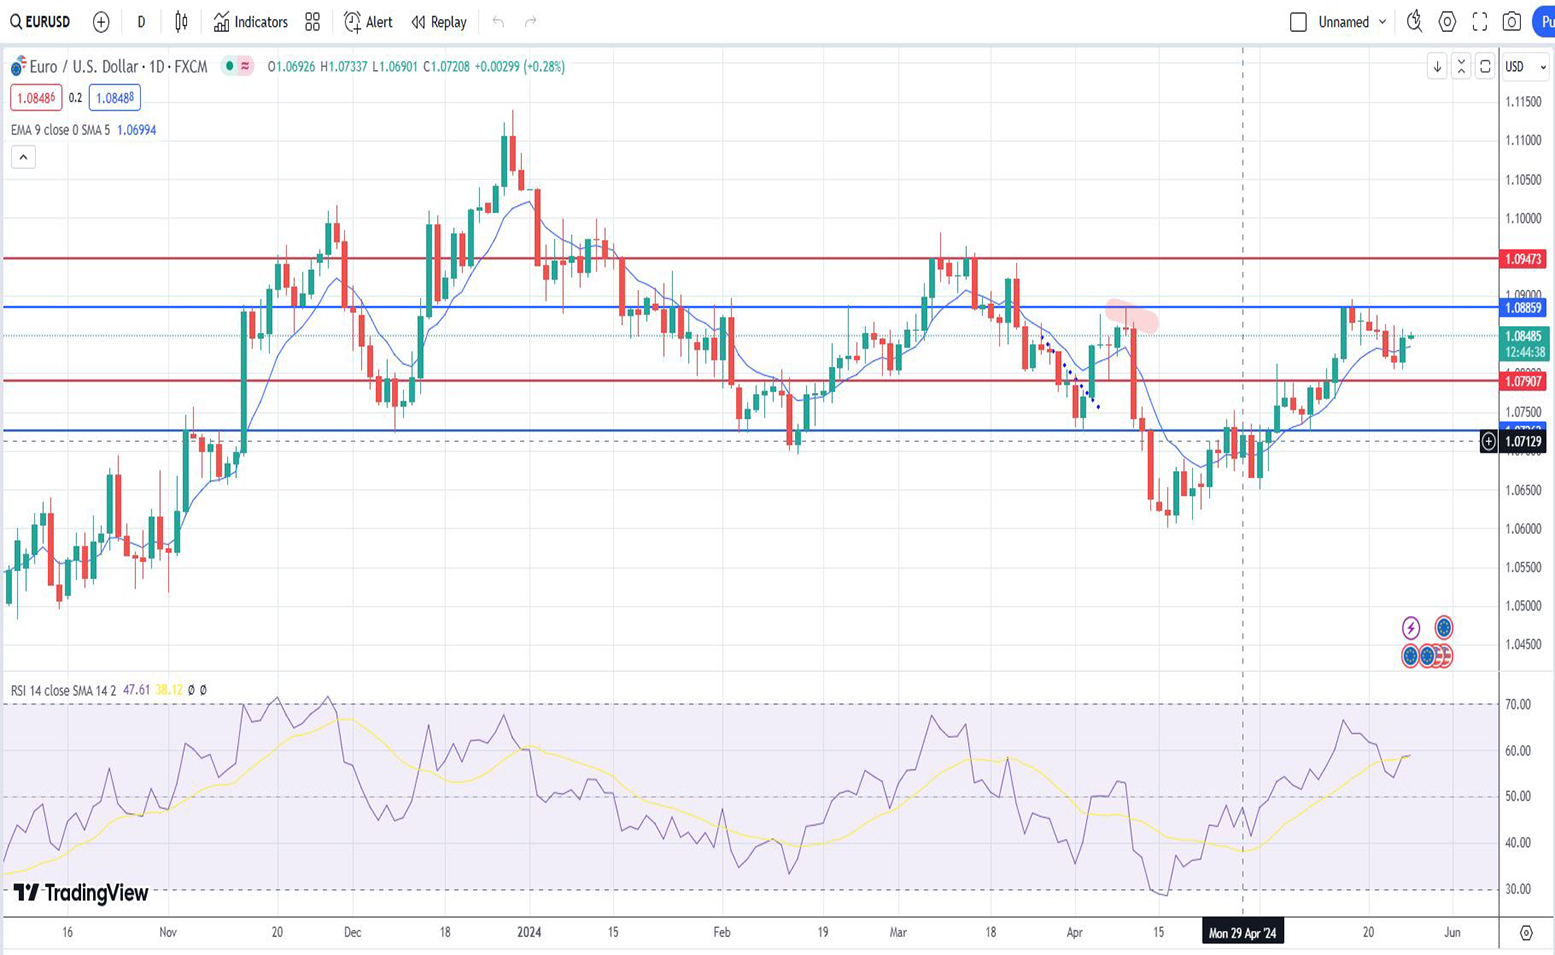Image resolution: width=1555 pixels, height=955 pixels.
Task: Toggle the layout setup square icon
Action: (x=1298, y=22)
